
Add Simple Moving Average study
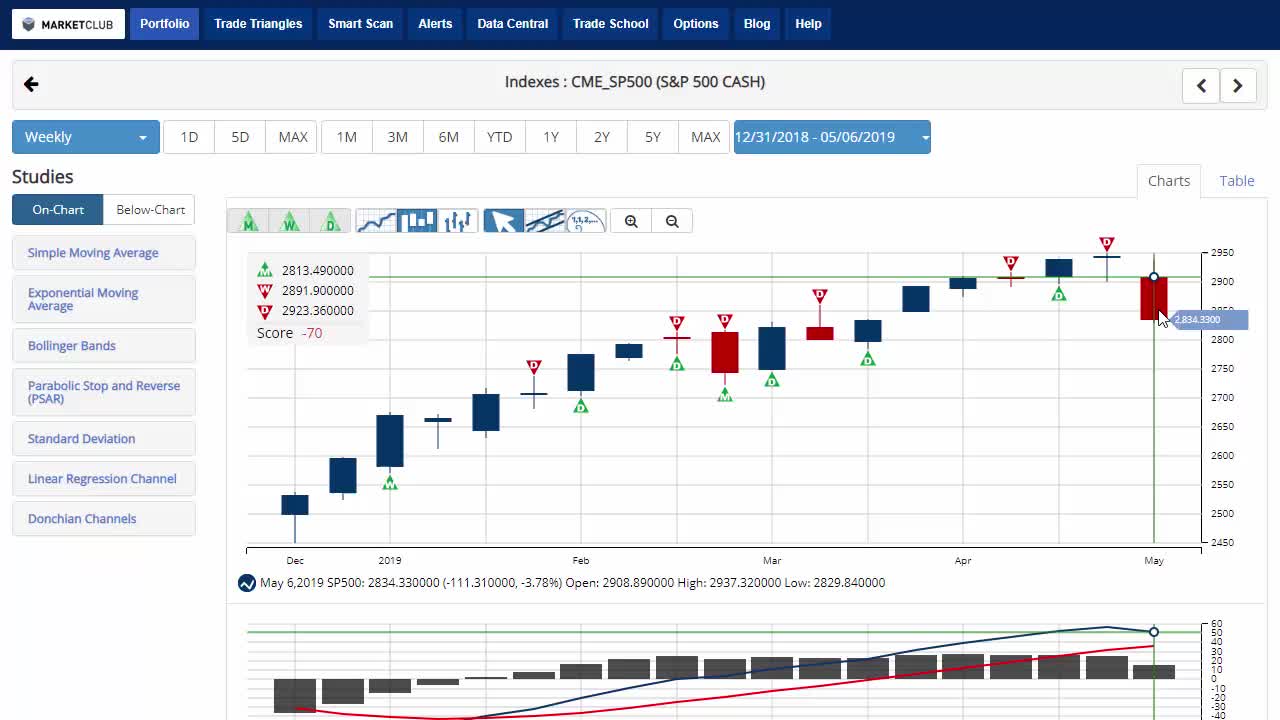104,253
